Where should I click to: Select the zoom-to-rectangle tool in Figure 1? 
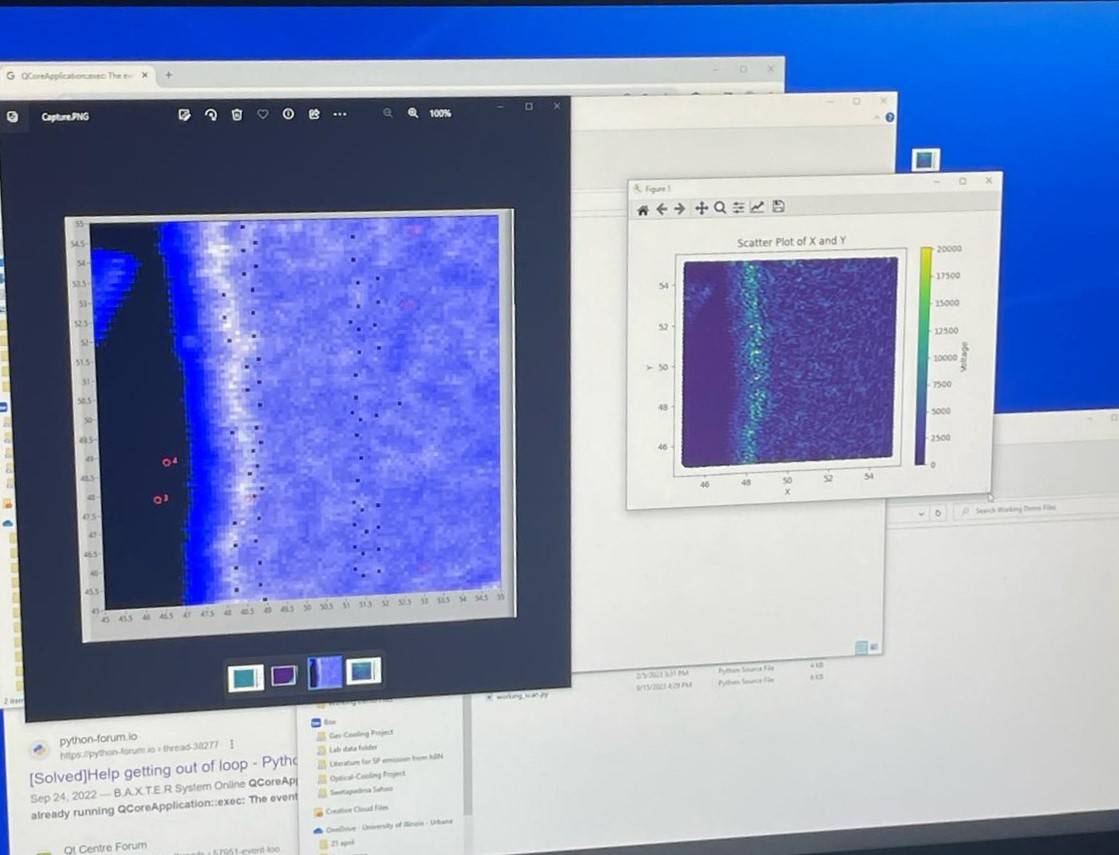720,207
